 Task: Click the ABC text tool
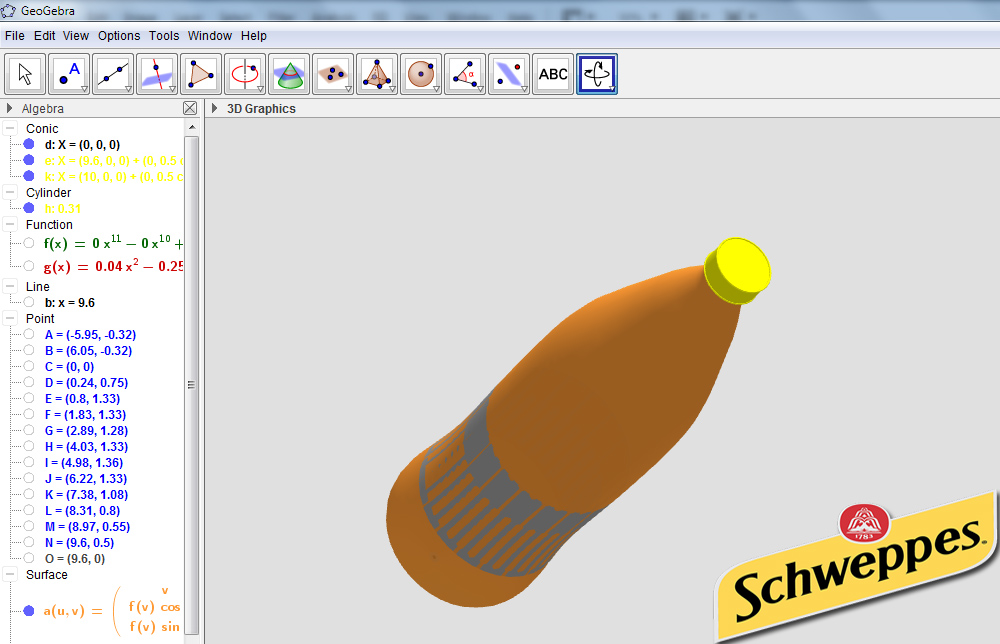[x=553, y=74]
